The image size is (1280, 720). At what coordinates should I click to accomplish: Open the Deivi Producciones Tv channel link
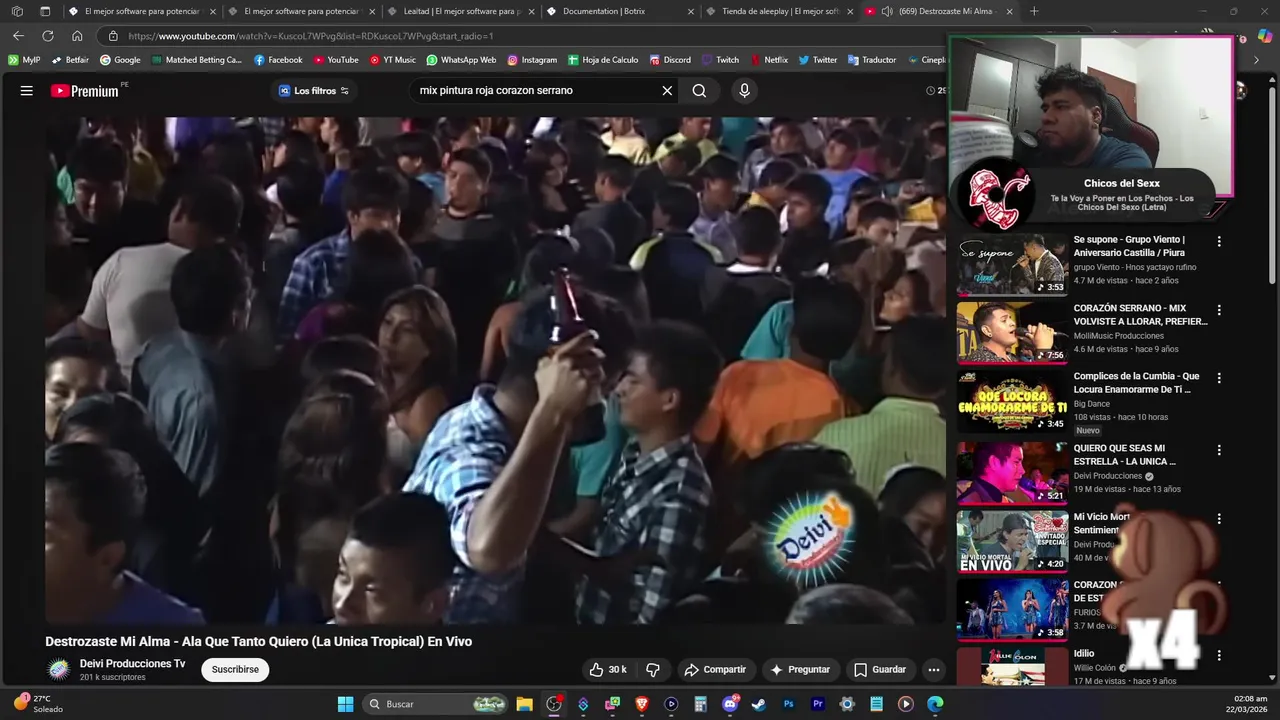coord(133,663)
